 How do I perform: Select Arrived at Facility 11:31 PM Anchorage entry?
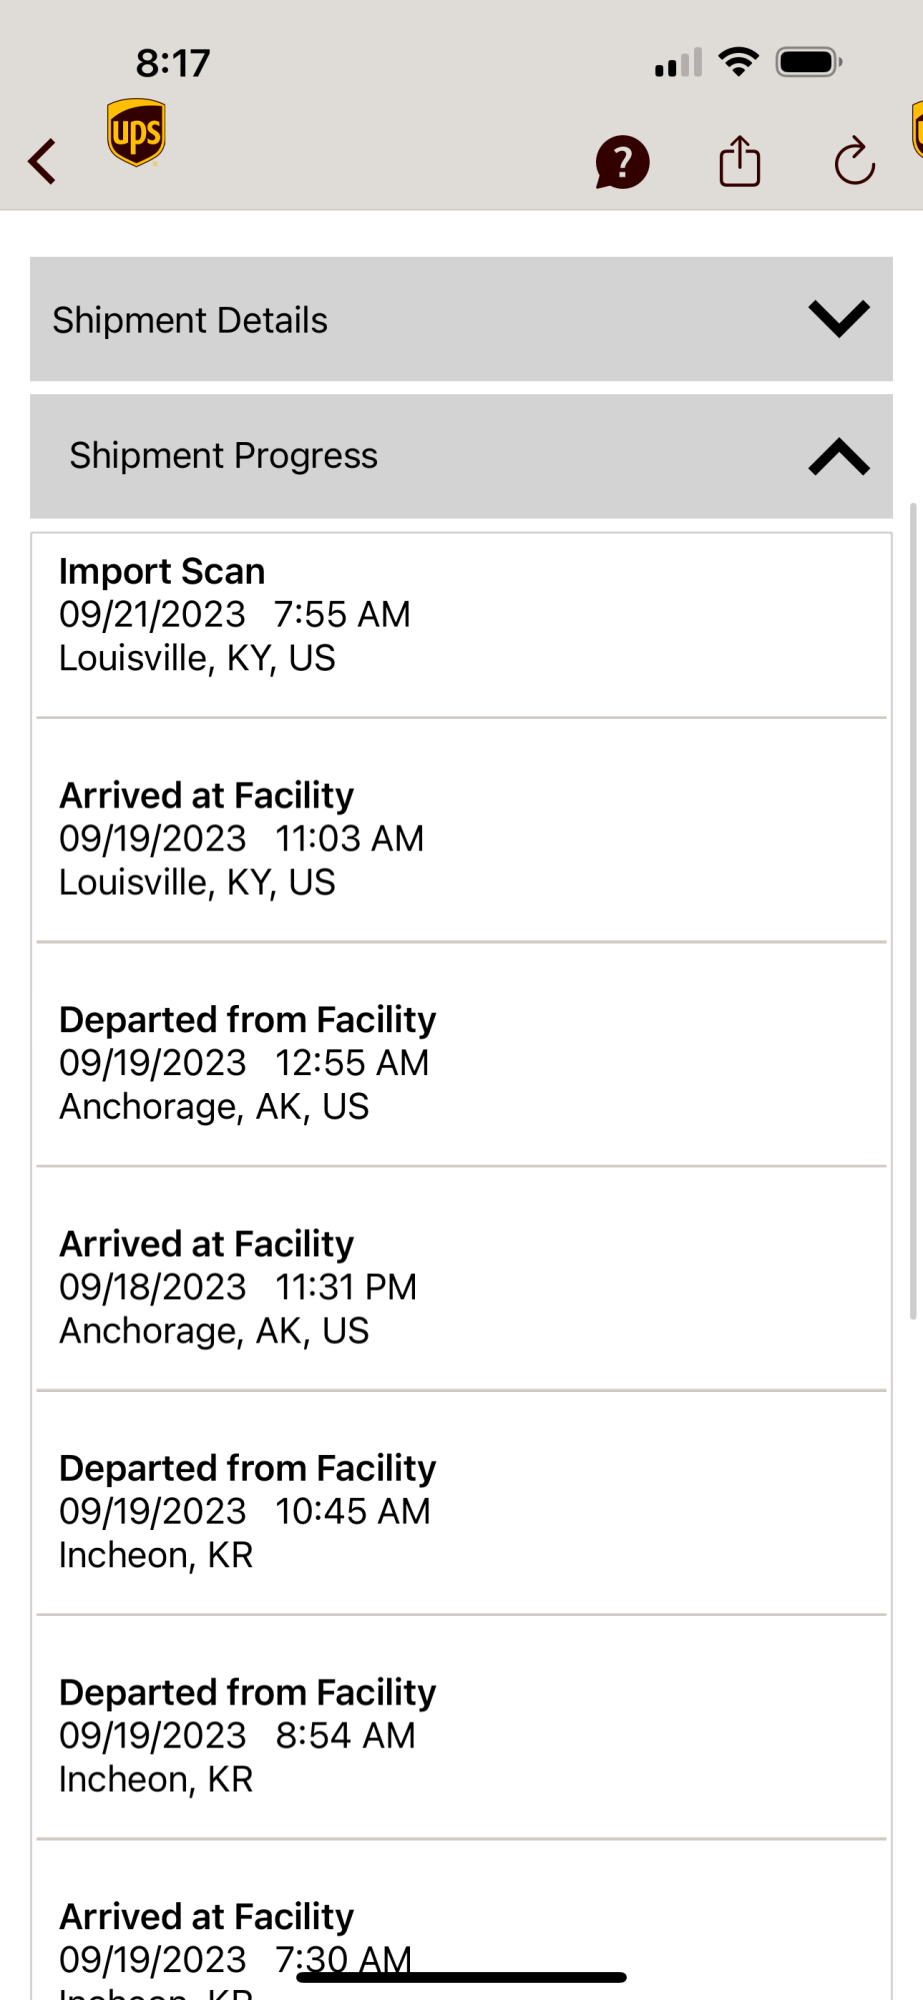[460, 1287]
